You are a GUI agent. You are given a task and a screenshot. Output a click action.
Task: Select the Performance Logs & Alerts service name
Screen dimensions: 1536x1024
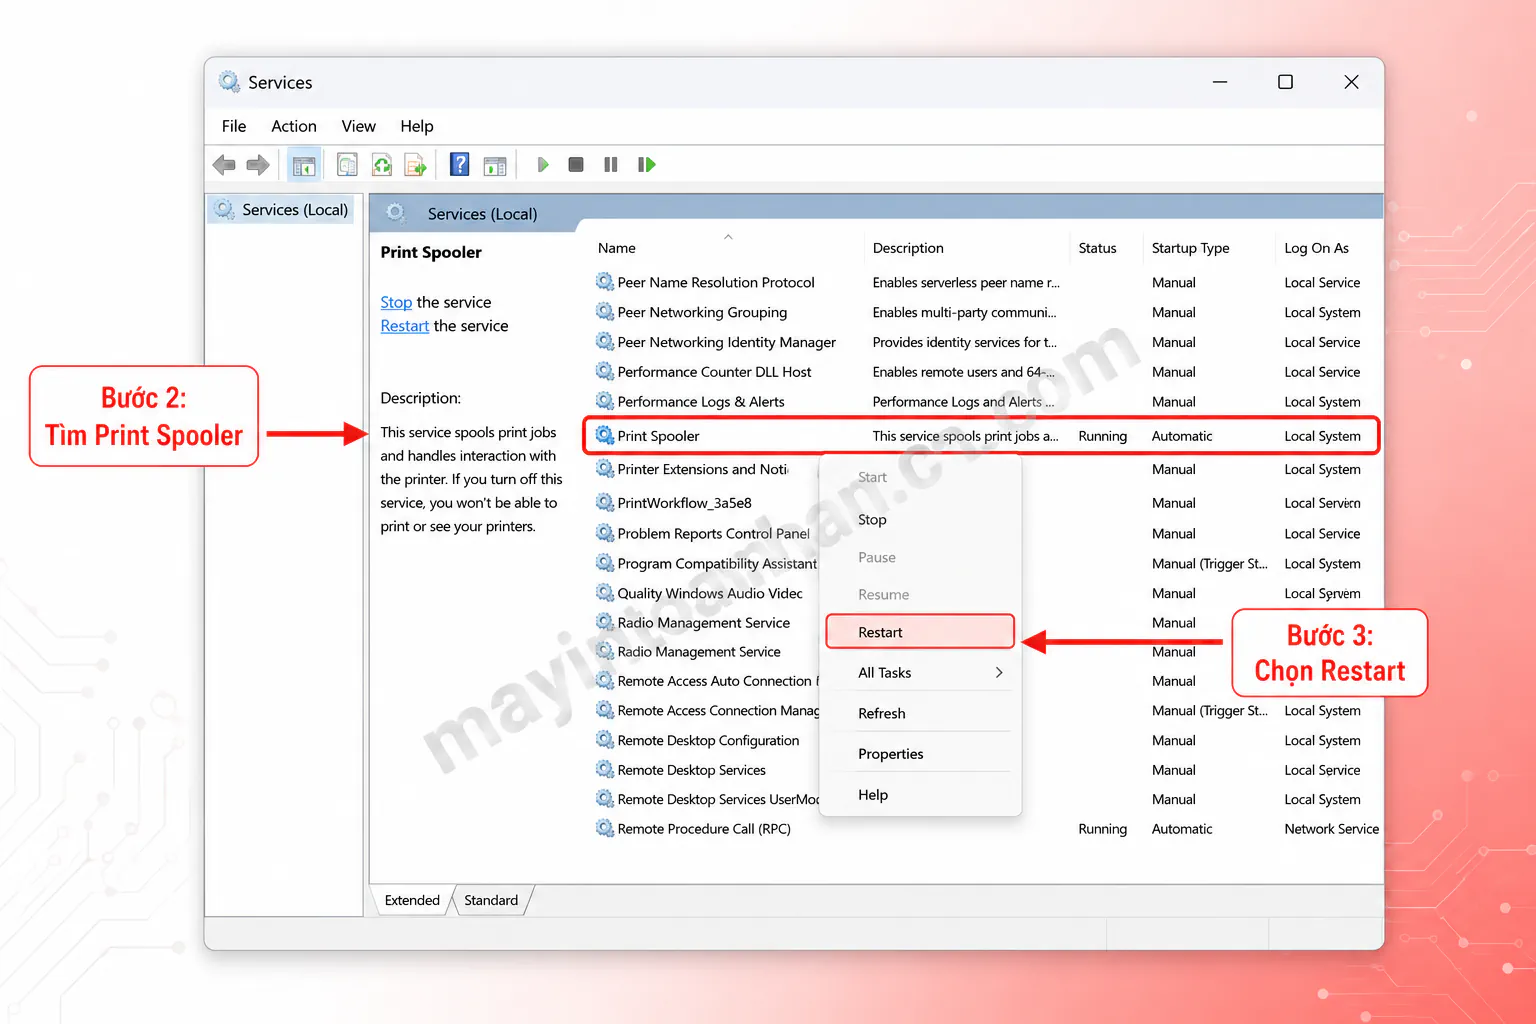pyautogui.click(x=701, y=402)
